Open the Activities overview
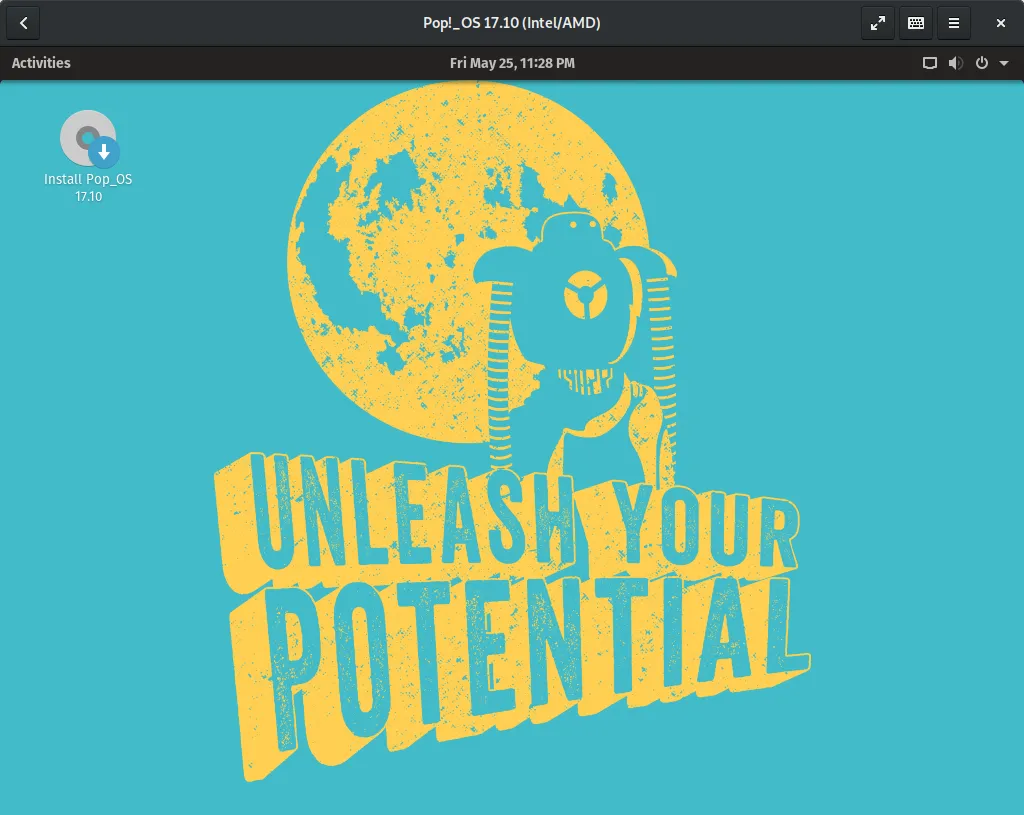 [41, 63]
